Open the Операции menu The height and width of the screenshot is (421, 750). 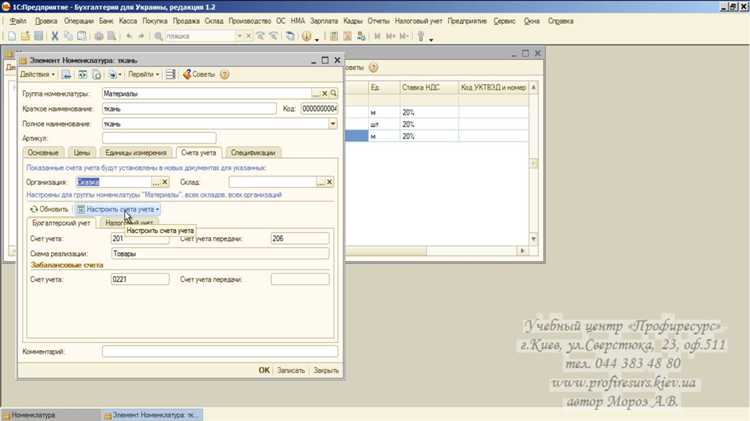(x=79, y=21)
